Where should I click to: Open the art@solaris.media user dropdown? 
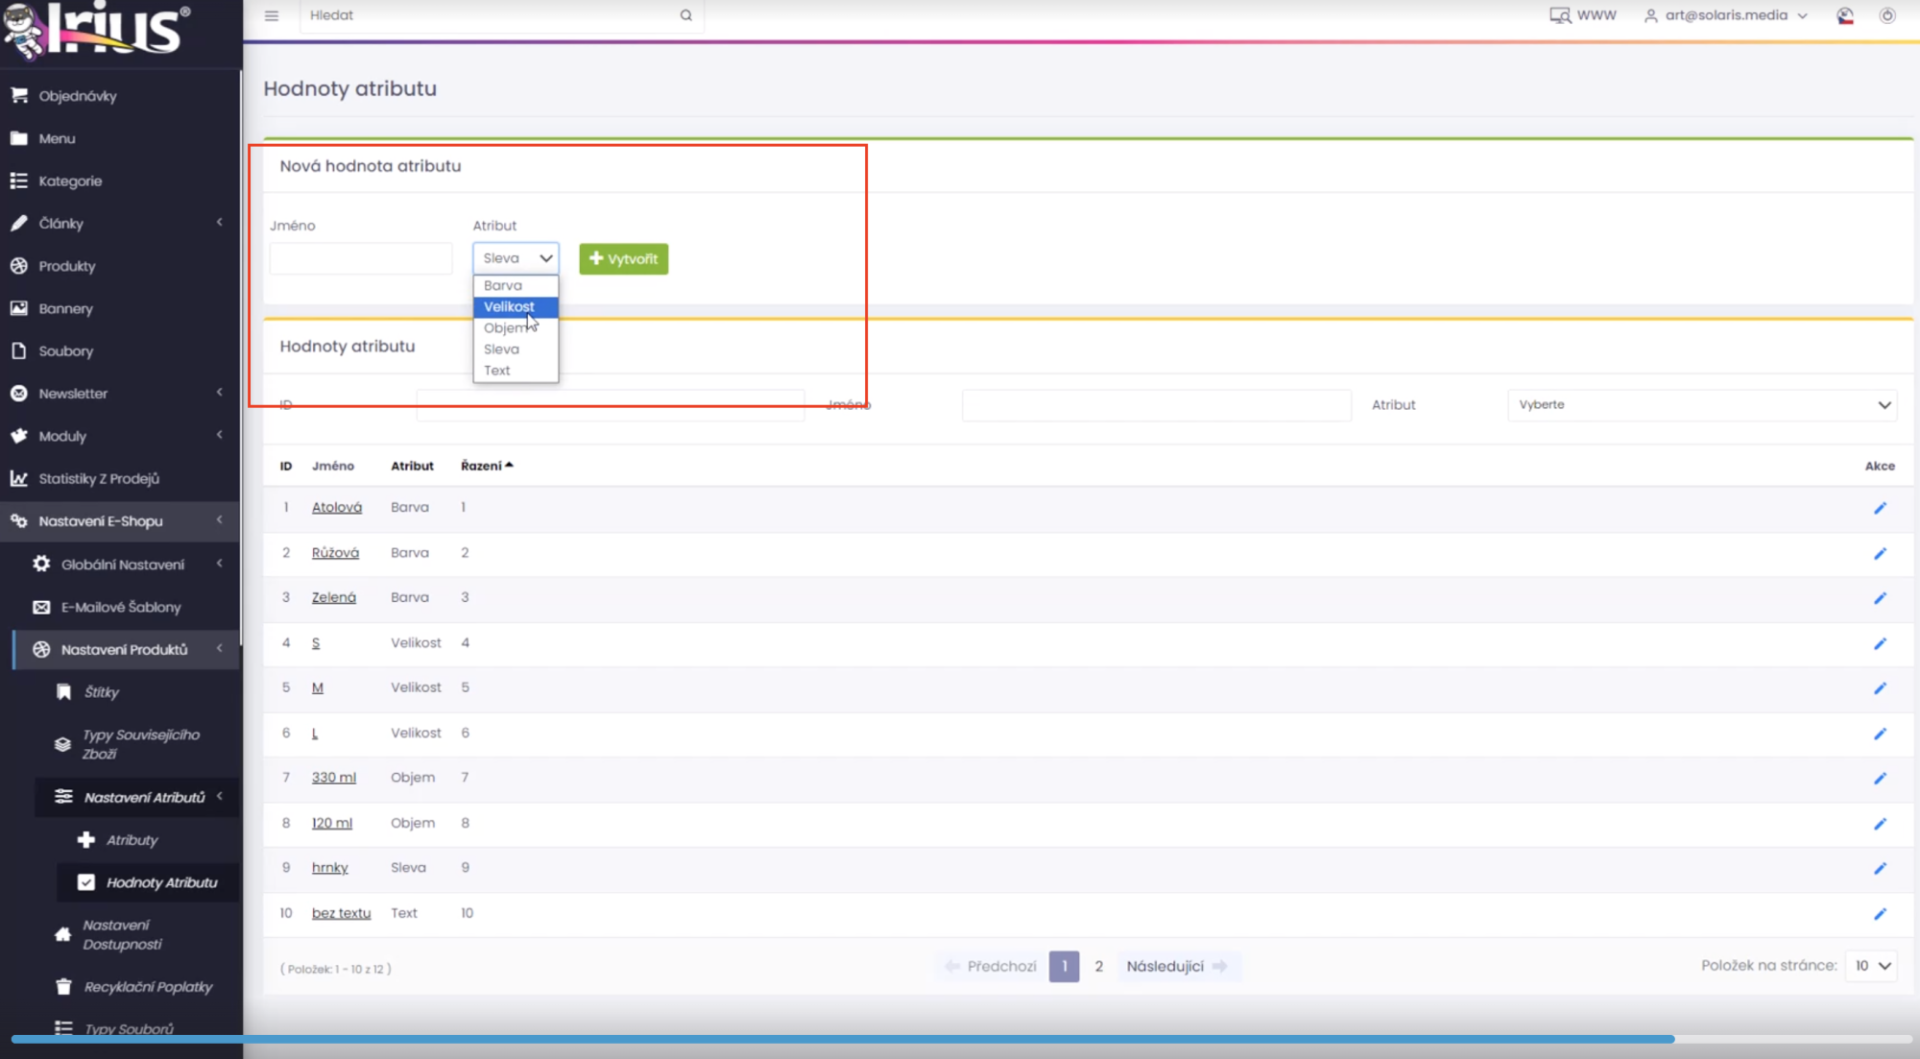click(1726, 16)
